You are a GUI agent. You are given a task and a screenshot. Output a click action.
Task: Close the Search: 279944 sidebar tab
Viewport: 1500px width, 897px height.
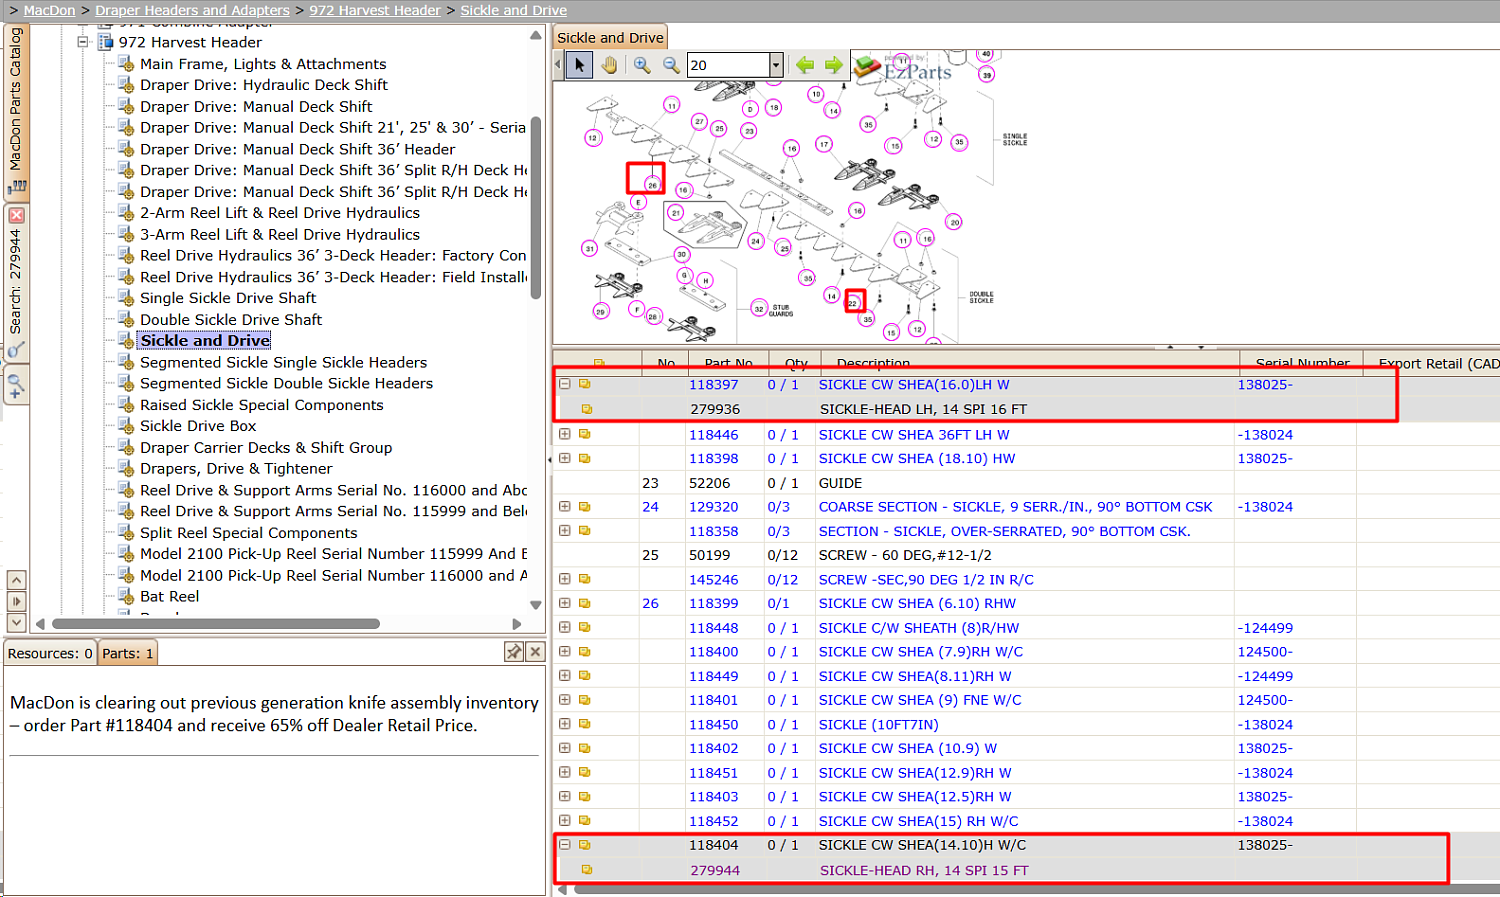tap(16, 215)
